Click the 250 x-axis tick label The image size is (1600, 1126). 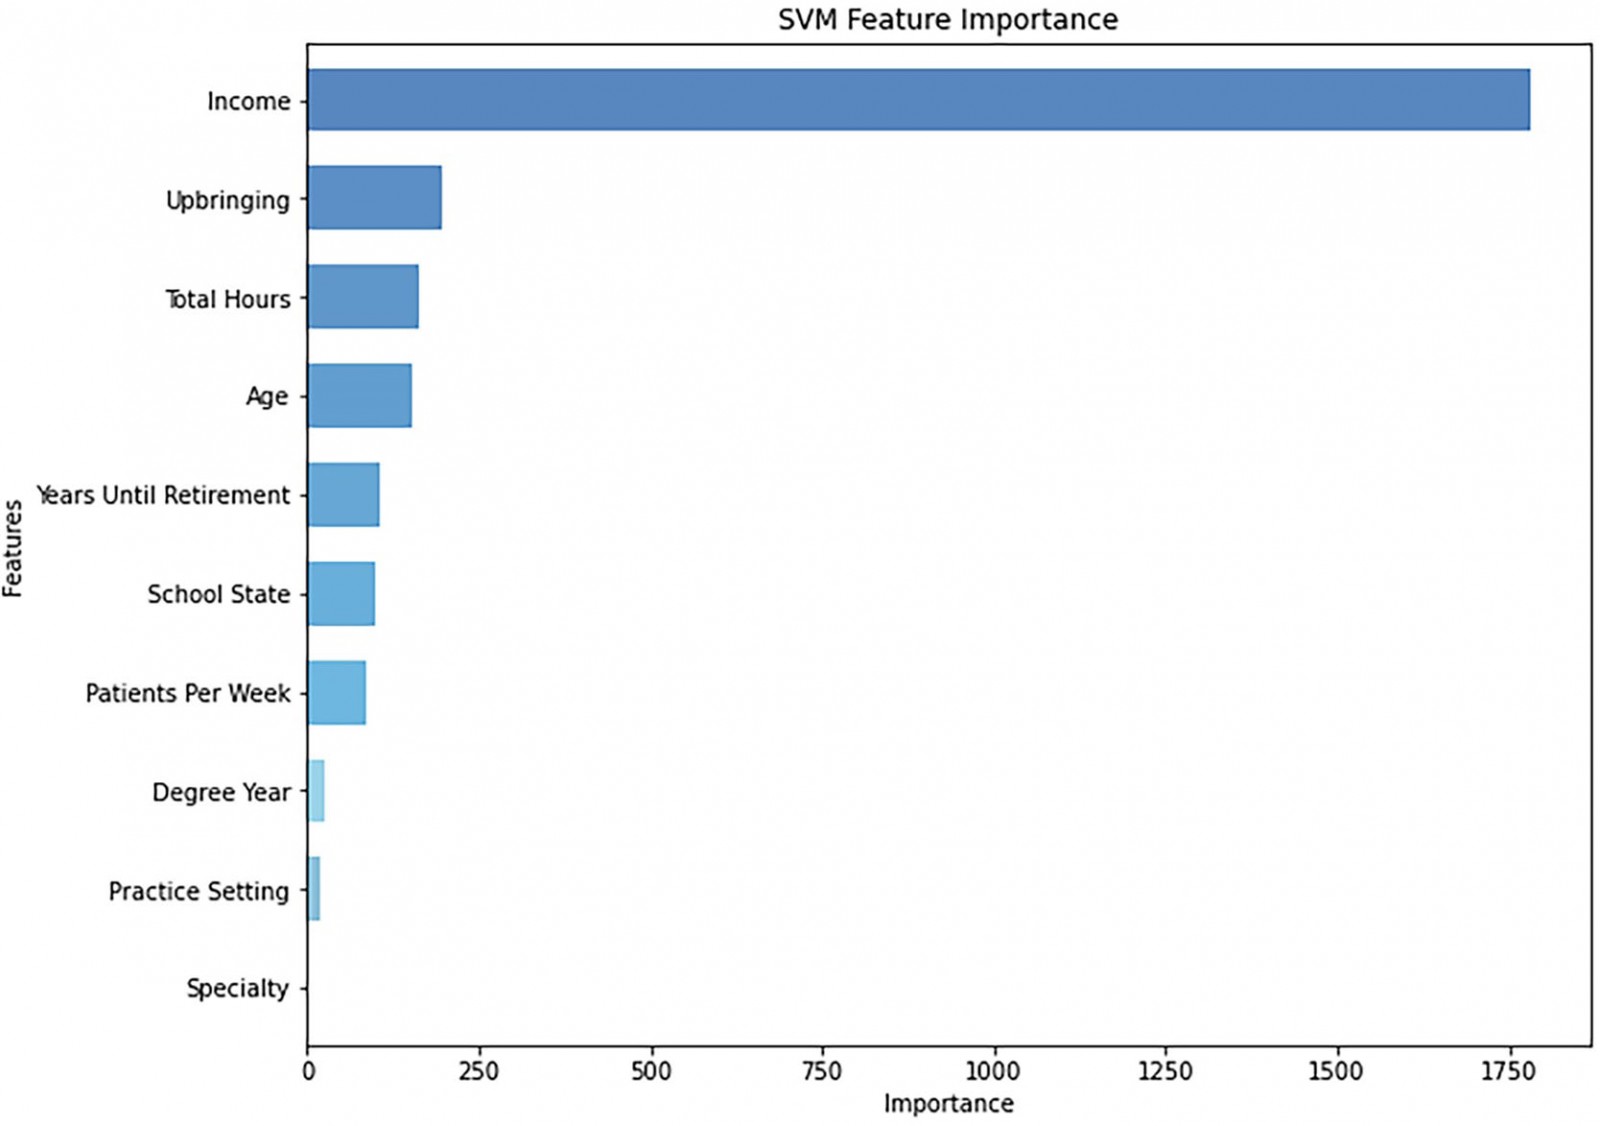pos(479,1071)
